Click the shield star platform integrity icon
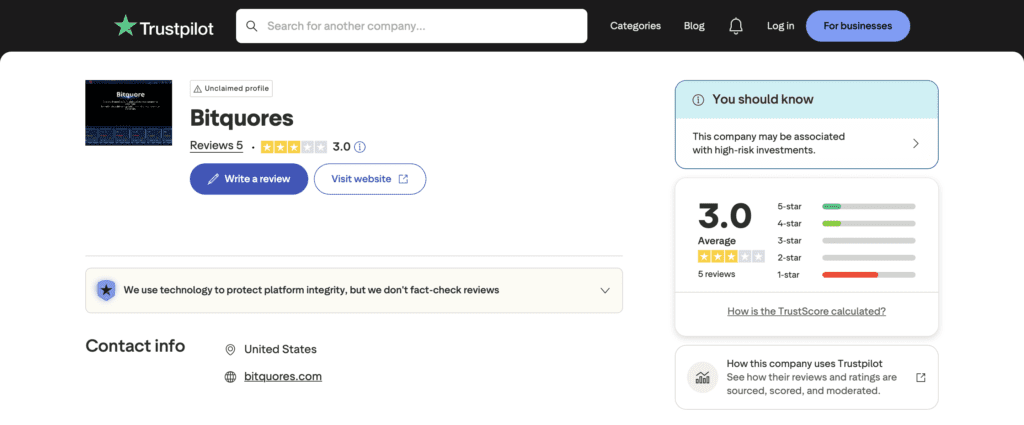 [105, 290]
